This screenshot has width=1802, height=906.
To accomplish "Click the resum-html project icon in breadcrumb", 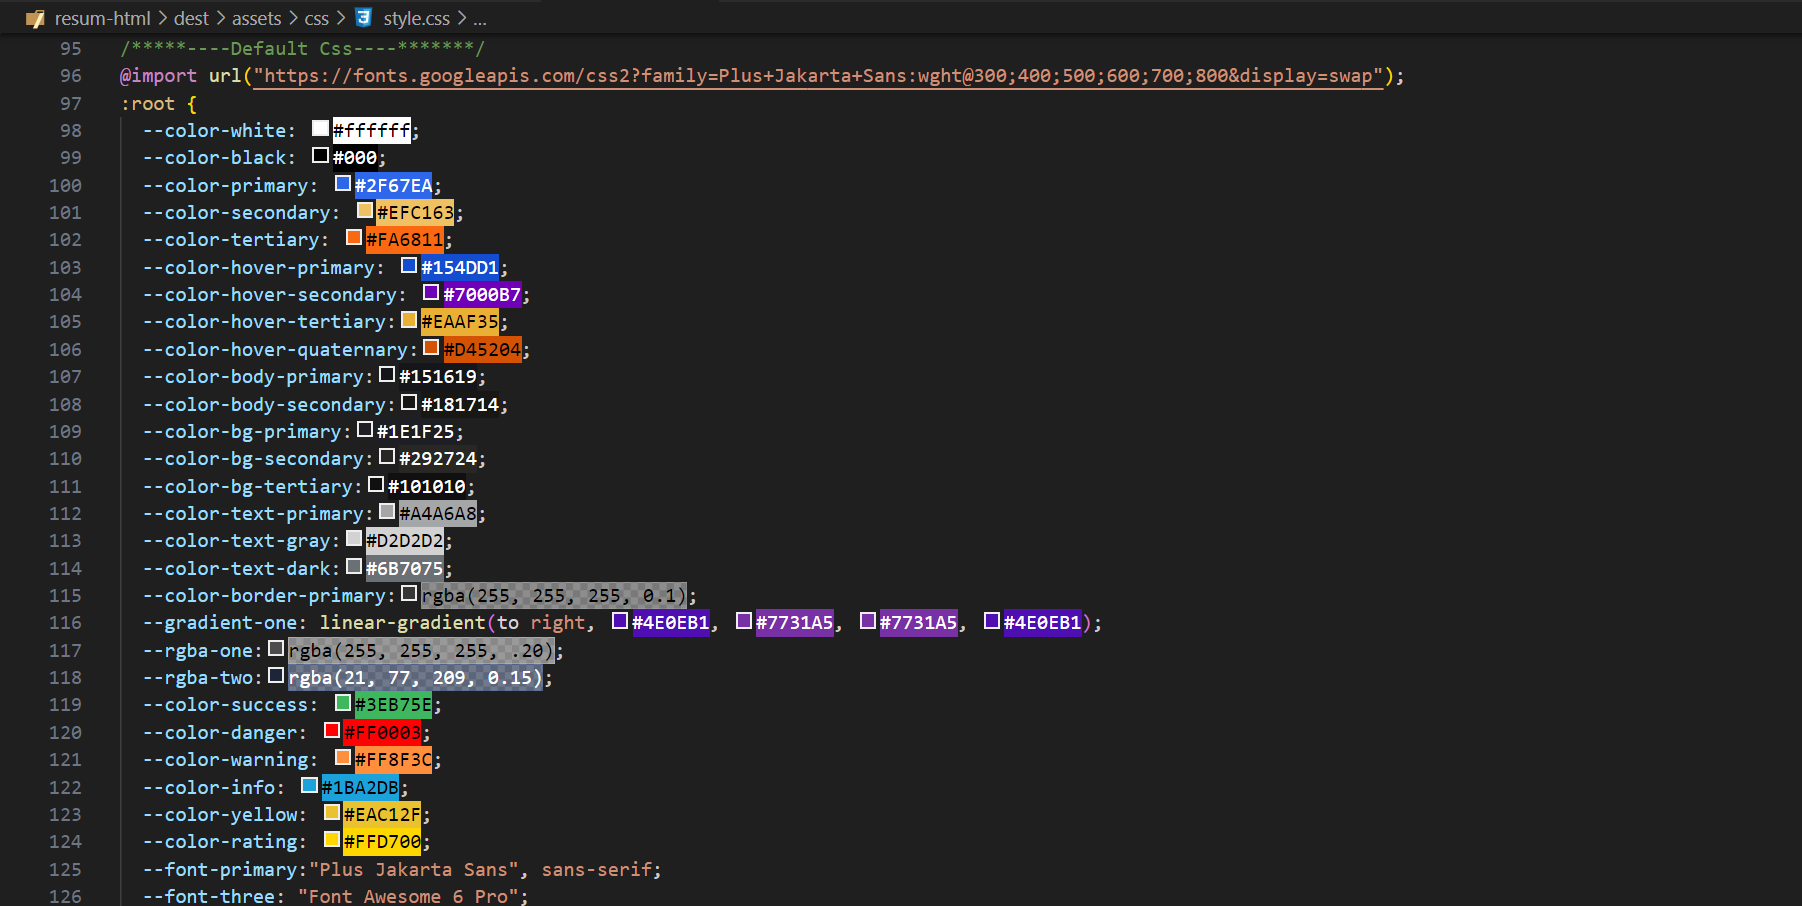I will (x=36, y=18).
